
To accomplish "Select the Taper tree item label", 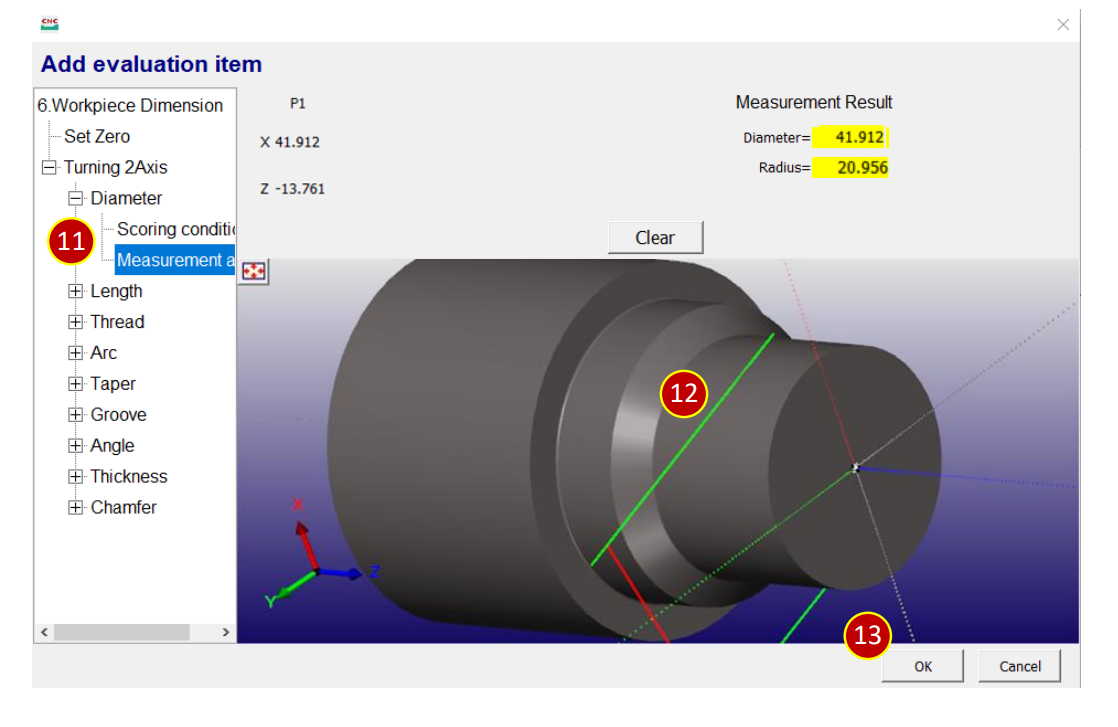I will (113, 383).
